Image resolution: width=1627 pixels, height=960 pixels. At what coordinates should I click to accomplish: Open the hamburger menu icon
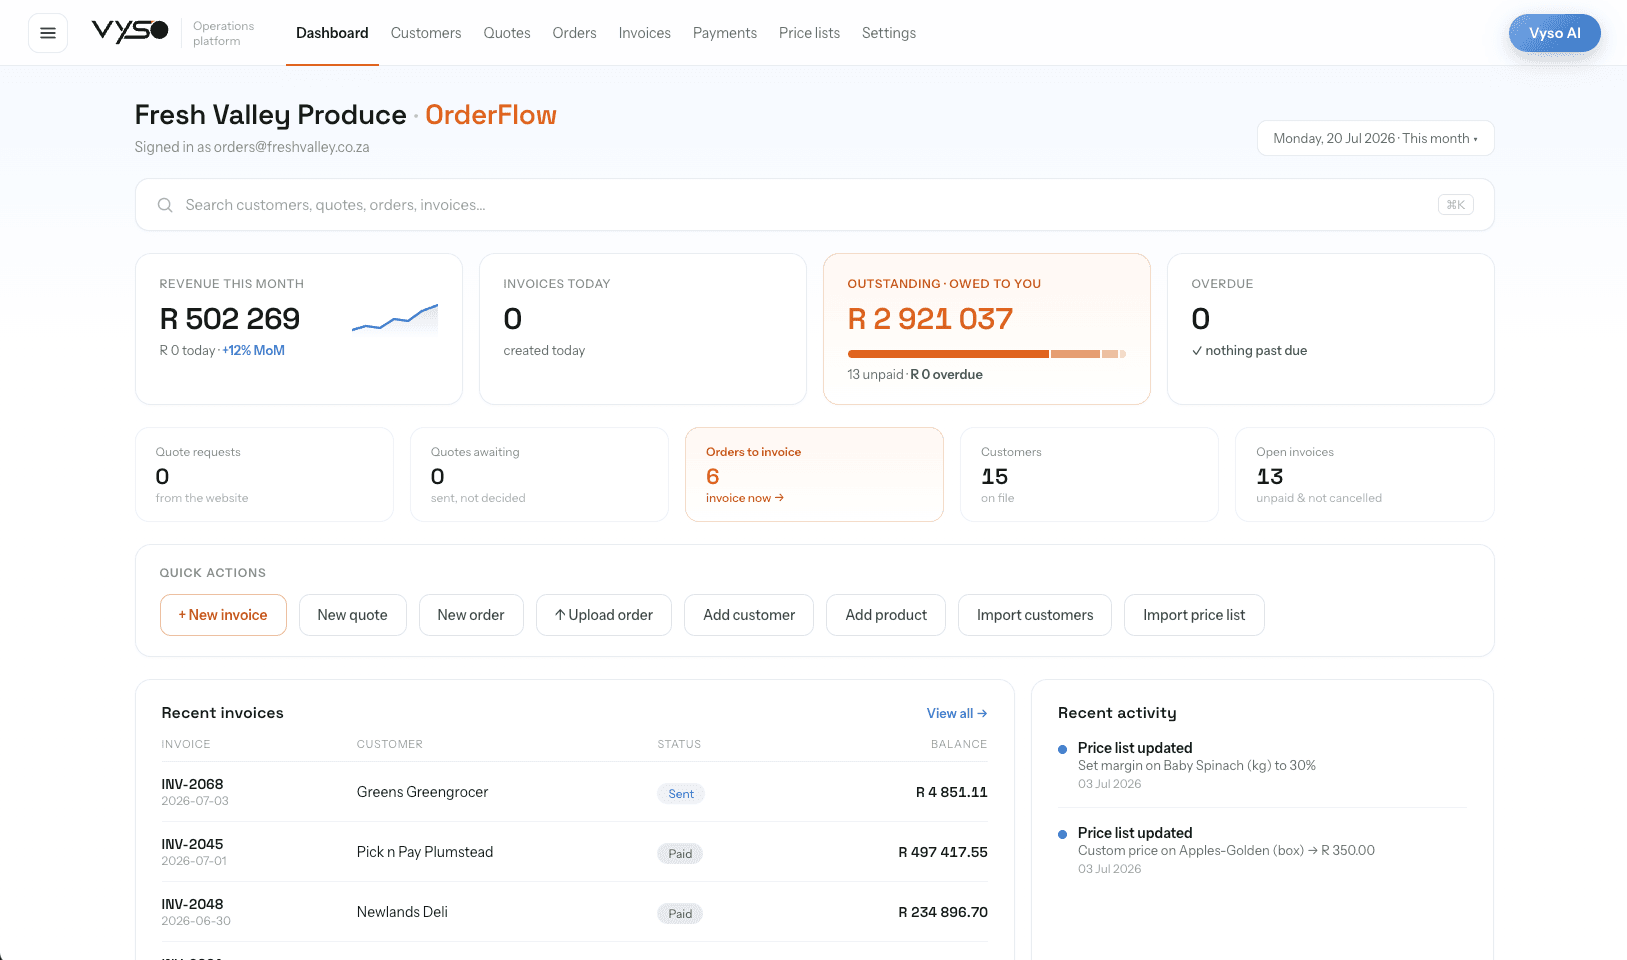[x=48, y=33]
